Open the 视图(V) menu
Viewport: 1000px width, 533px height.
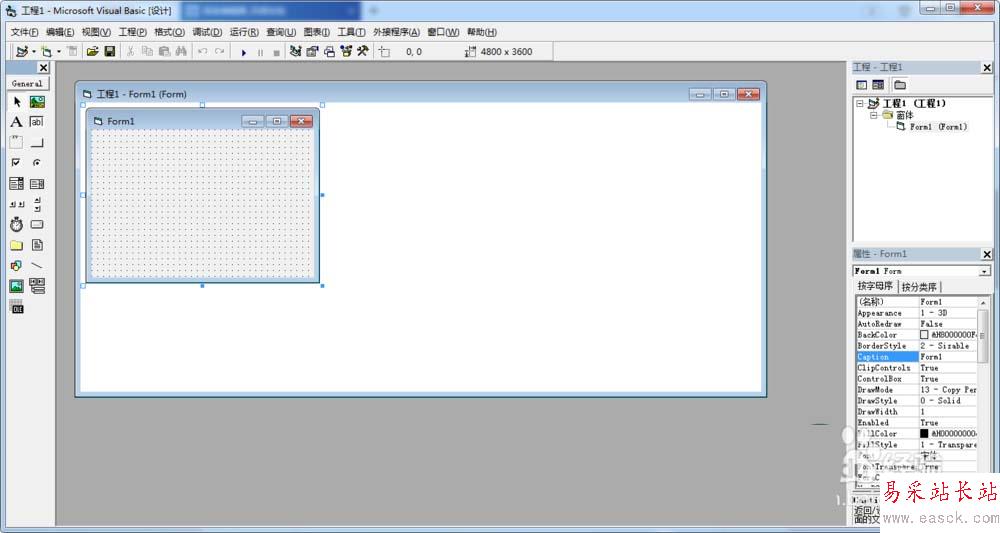click(96, 32)
